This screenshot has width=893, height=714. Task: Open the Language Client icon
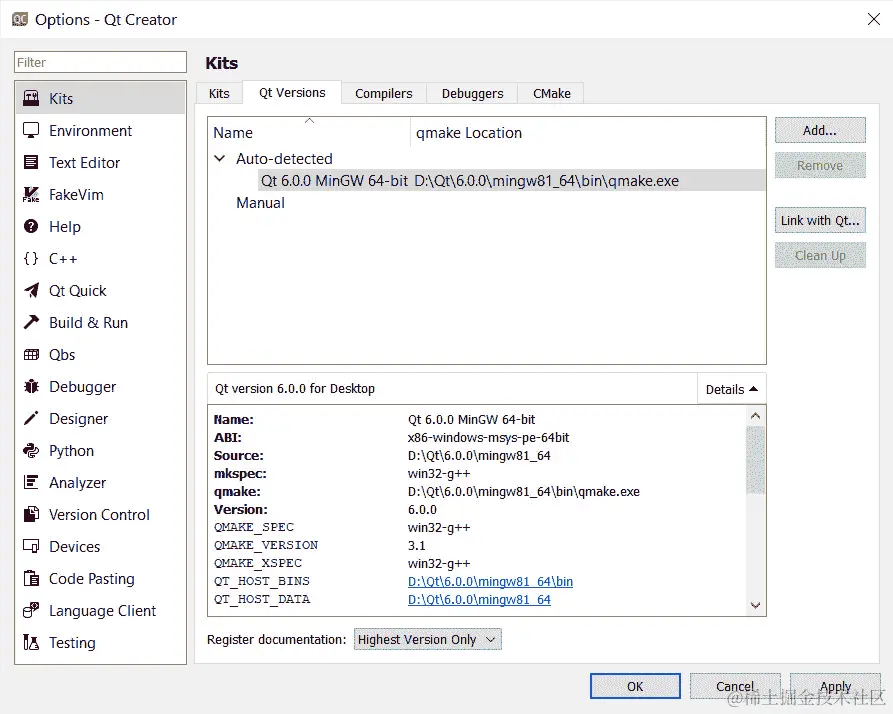click(31, 610)
